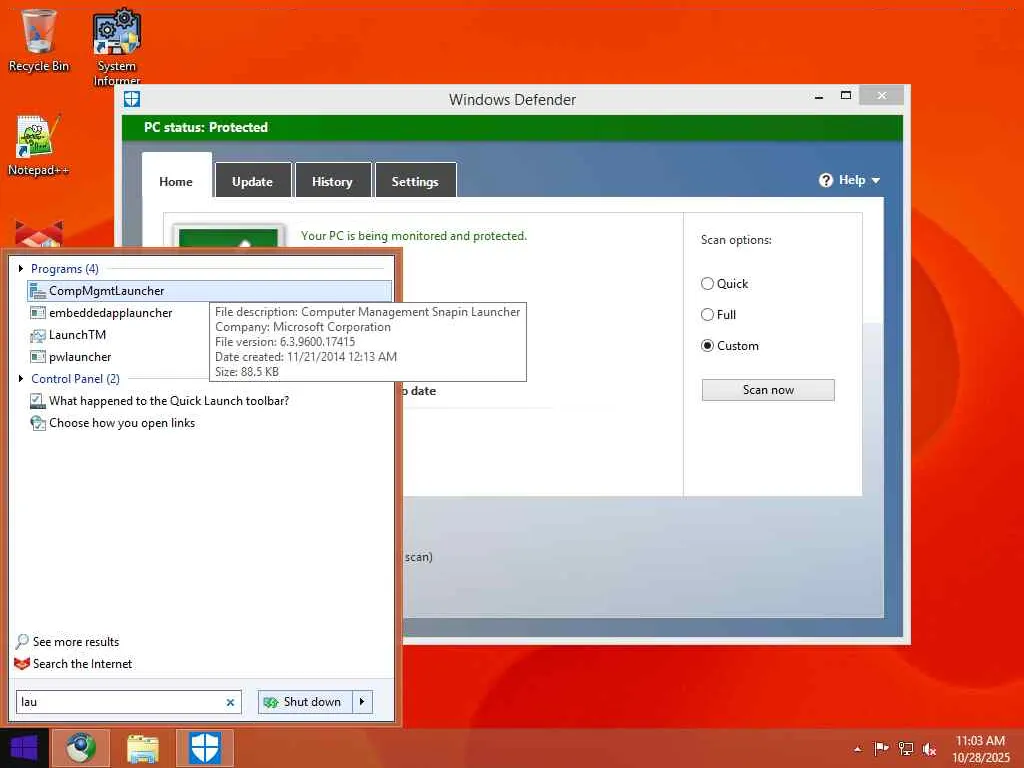This screenshot has height=768, width=1024.
Task: Click the Shut down button
Action: pos(305,702)
